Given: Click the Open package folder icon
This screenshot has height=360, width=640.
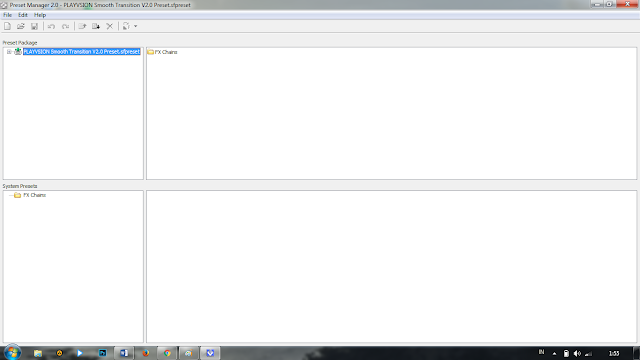Looking at the screenshot, I should (21, 26).
